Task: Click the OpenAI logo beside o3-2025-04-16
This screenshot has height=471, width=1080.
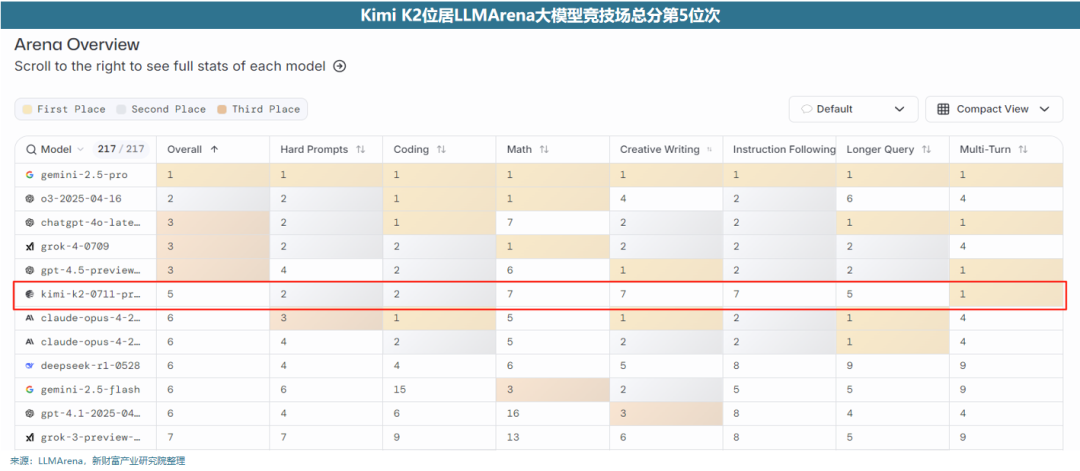Action: pos(30,198)
